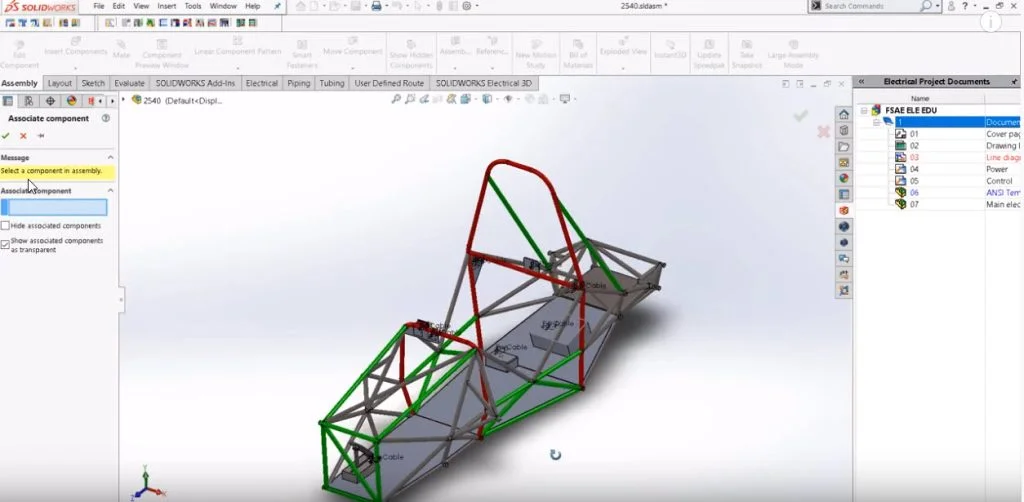Collapse the Message section chevron
The image size is (1024, 502).
pyautogui.click(x=110, y=157)
